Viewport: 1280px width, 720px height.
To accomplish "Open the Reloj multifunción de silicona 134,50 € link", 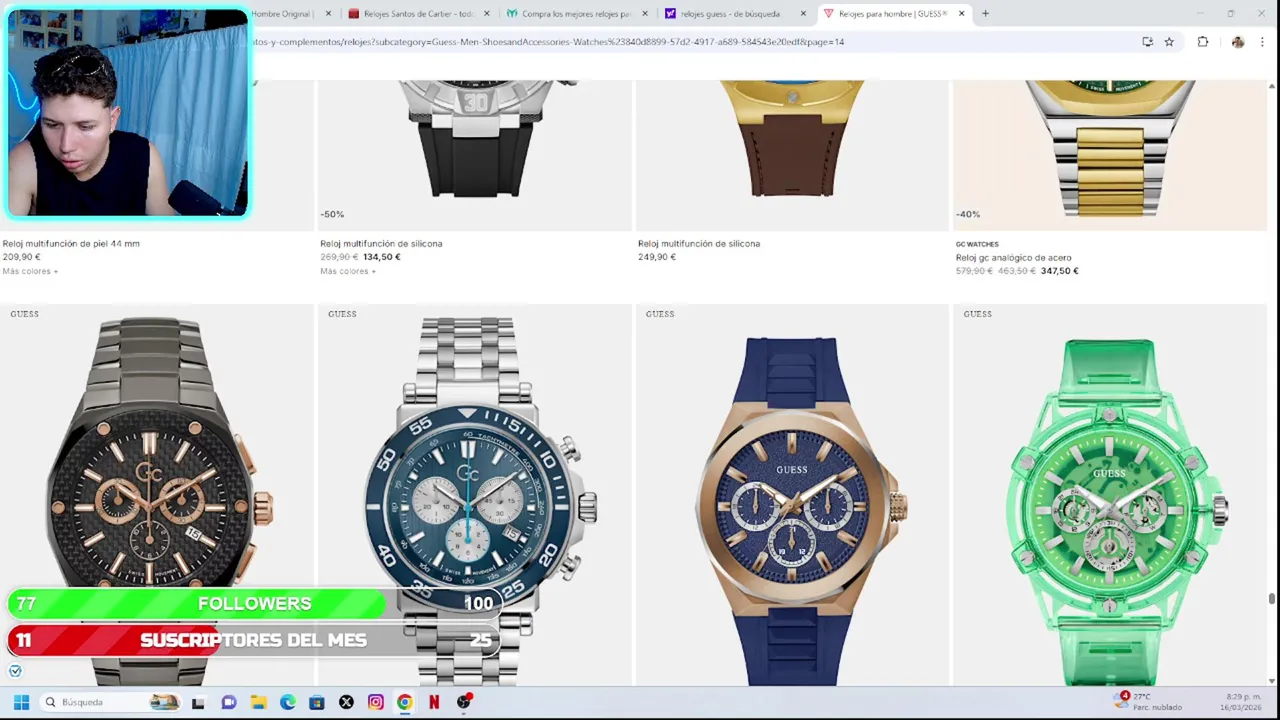I will 381,243.
